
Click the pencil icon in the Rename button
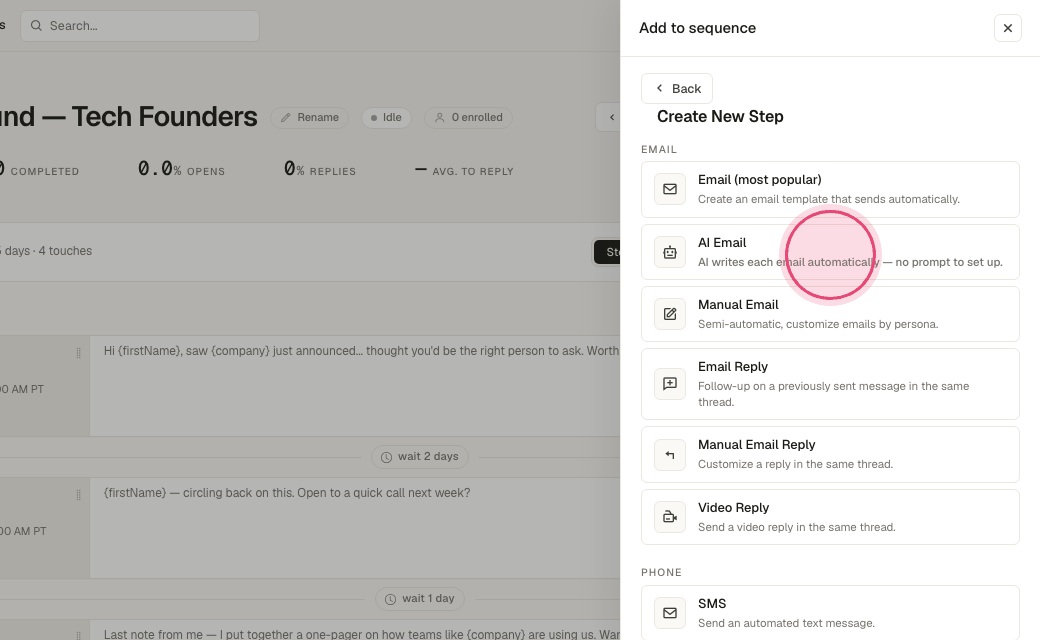click(286, 117)
